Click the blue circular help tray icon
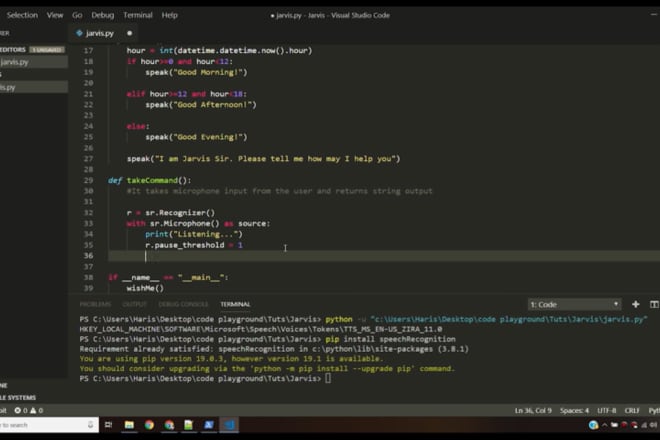Viewport: 660px width, 440px height. (x=593, y=425)
